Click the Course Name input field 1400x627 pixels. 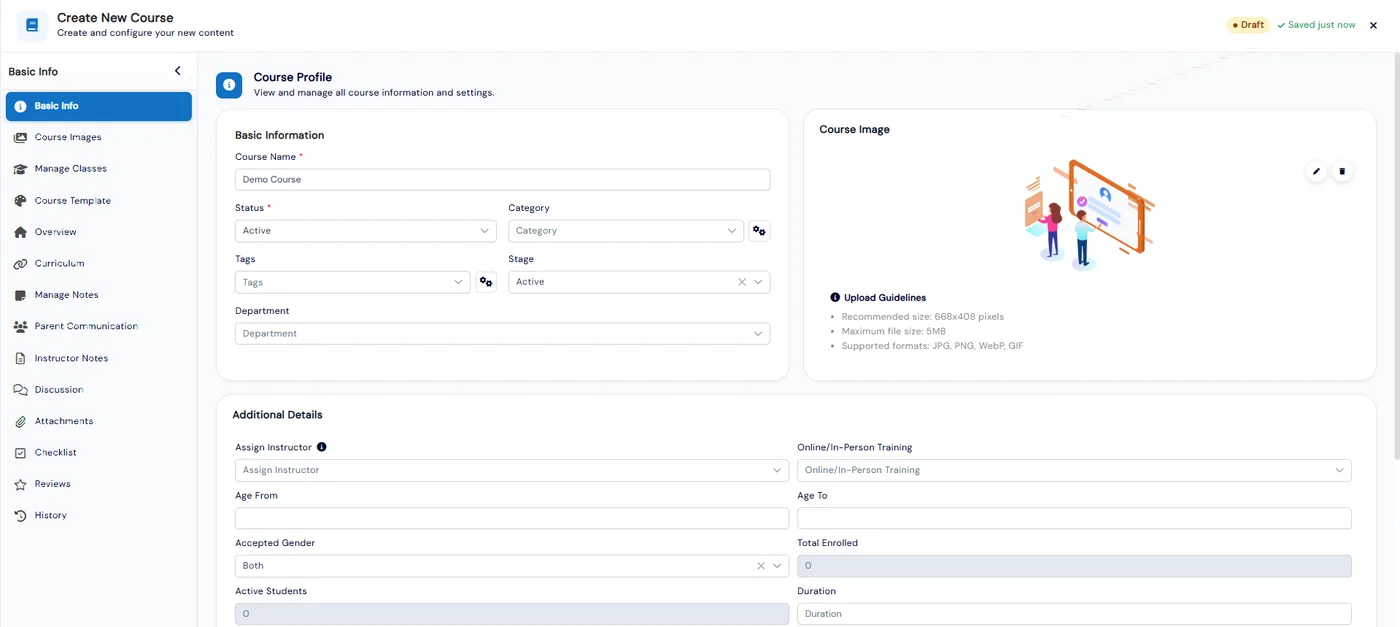[x=502, y=180]
